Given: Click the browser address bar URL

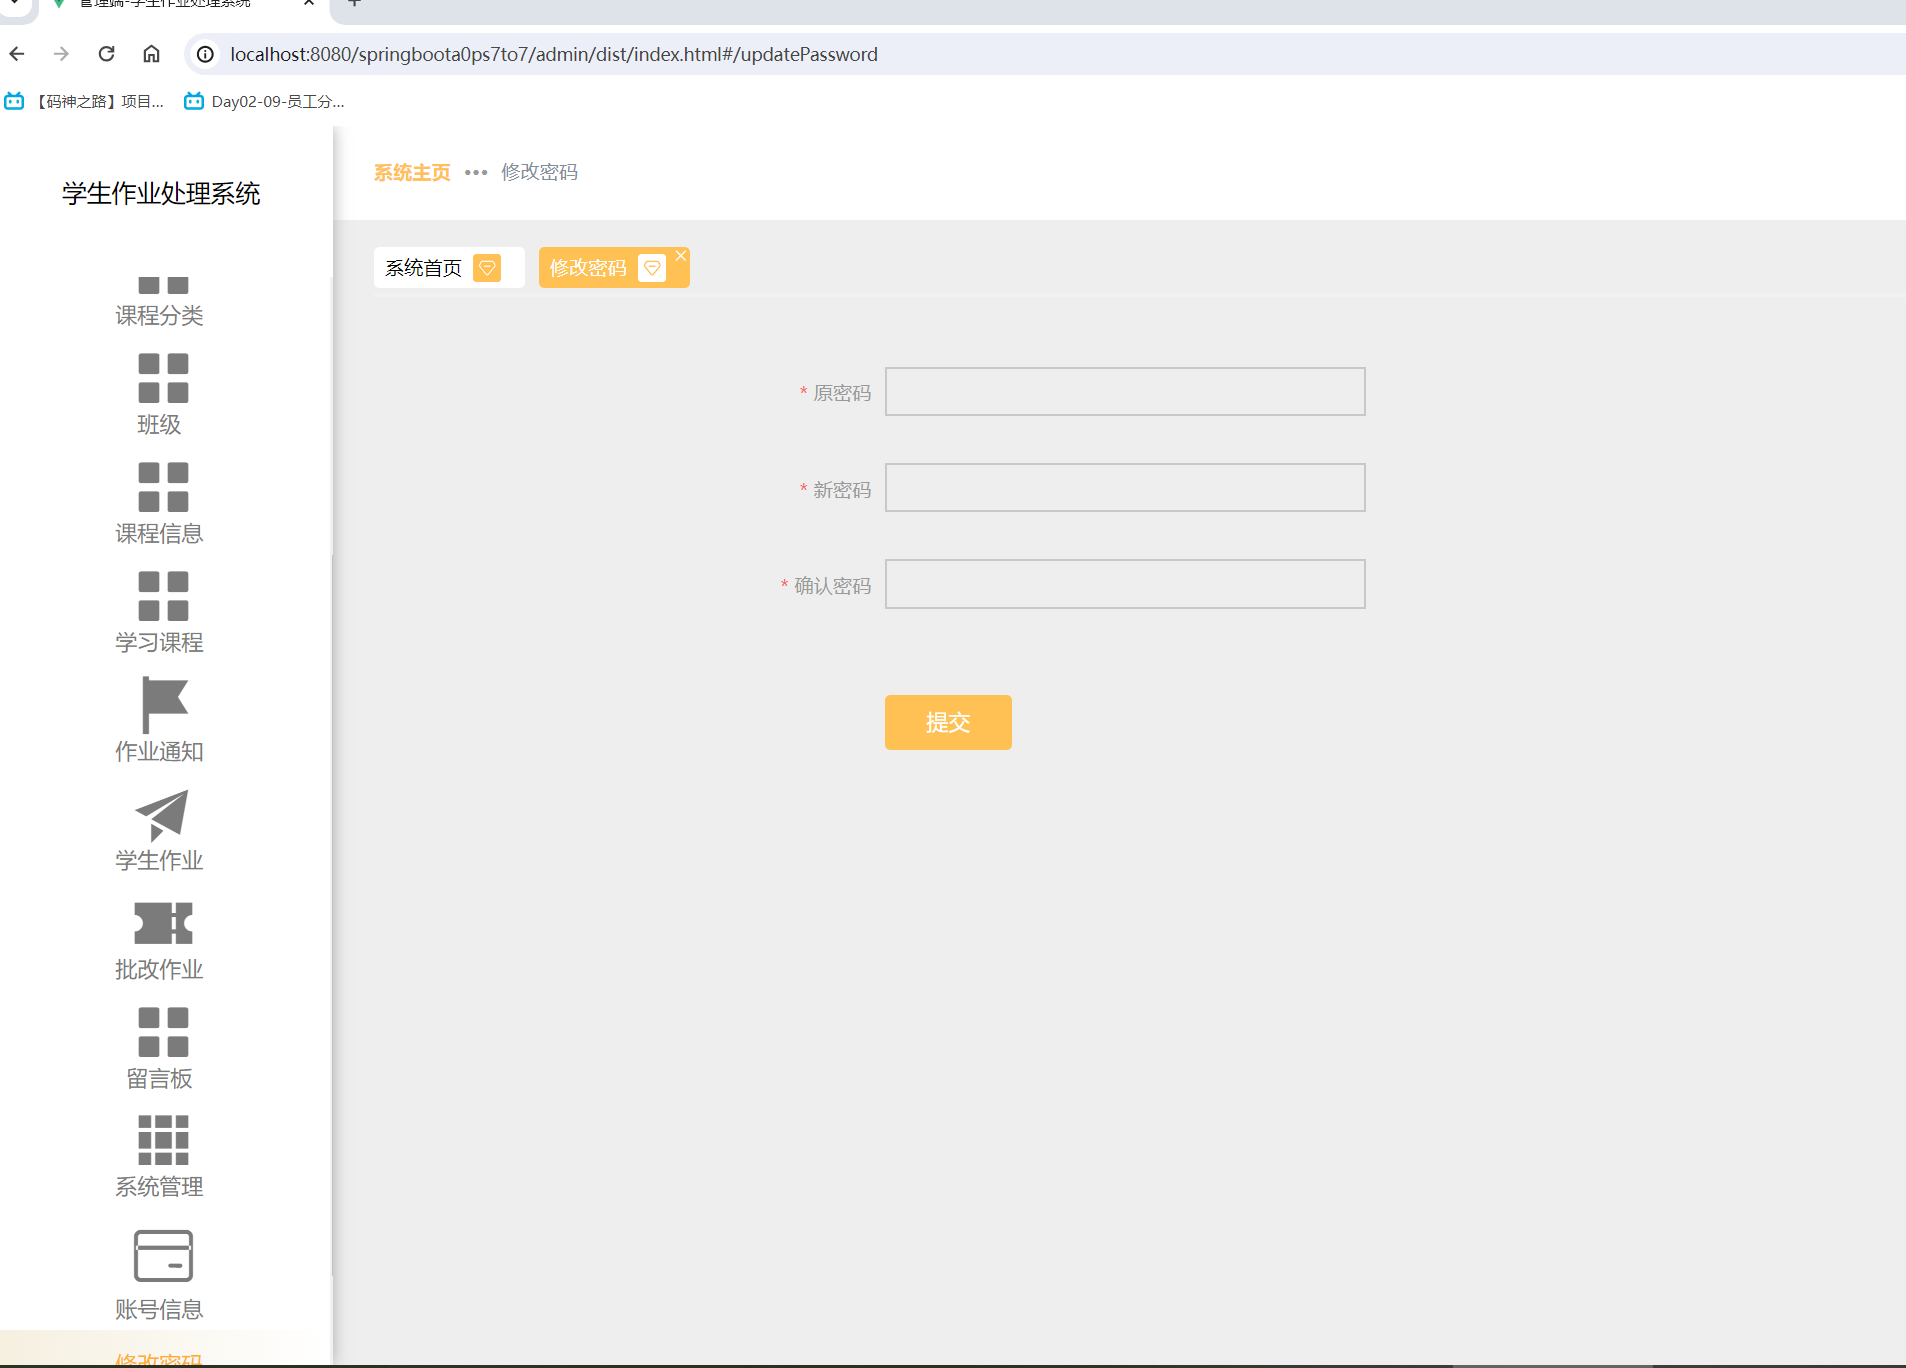Looking at the screenshot, I should 554,54.
